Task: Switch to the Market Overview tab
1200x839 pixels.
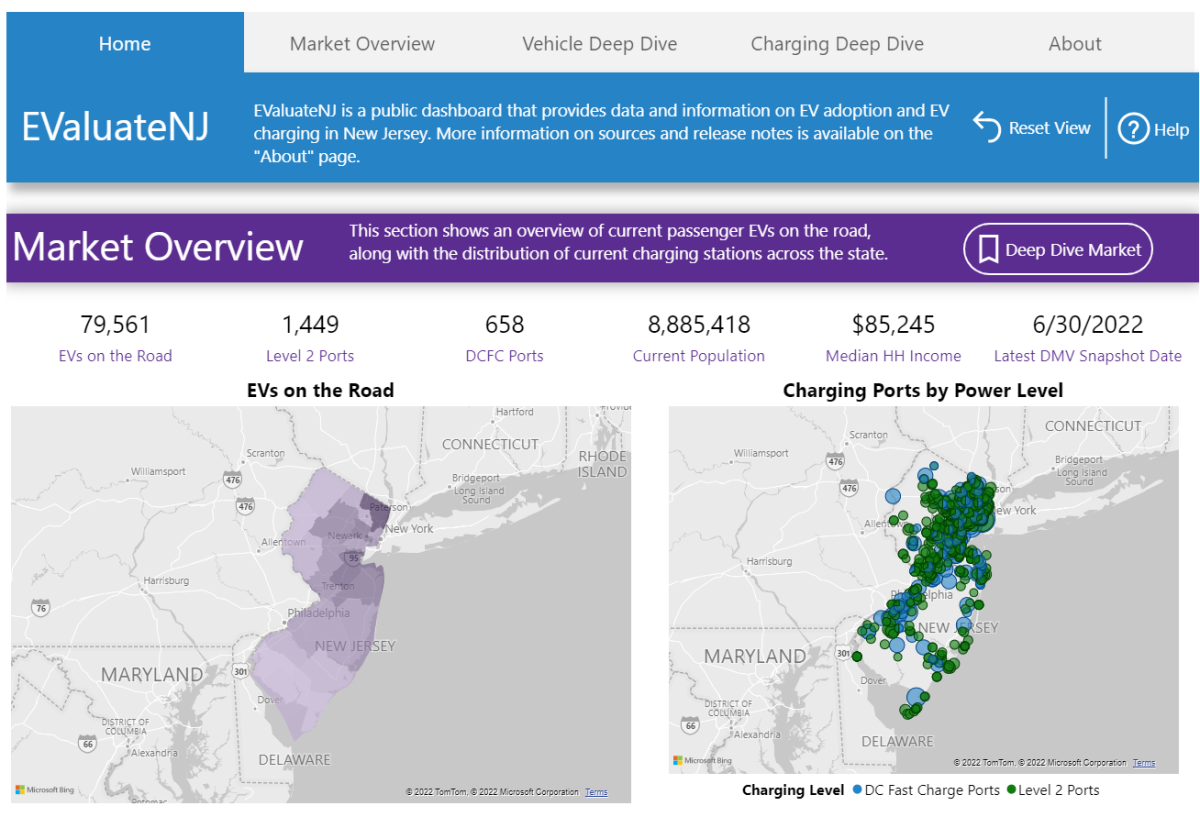Action: pos(362,44)
